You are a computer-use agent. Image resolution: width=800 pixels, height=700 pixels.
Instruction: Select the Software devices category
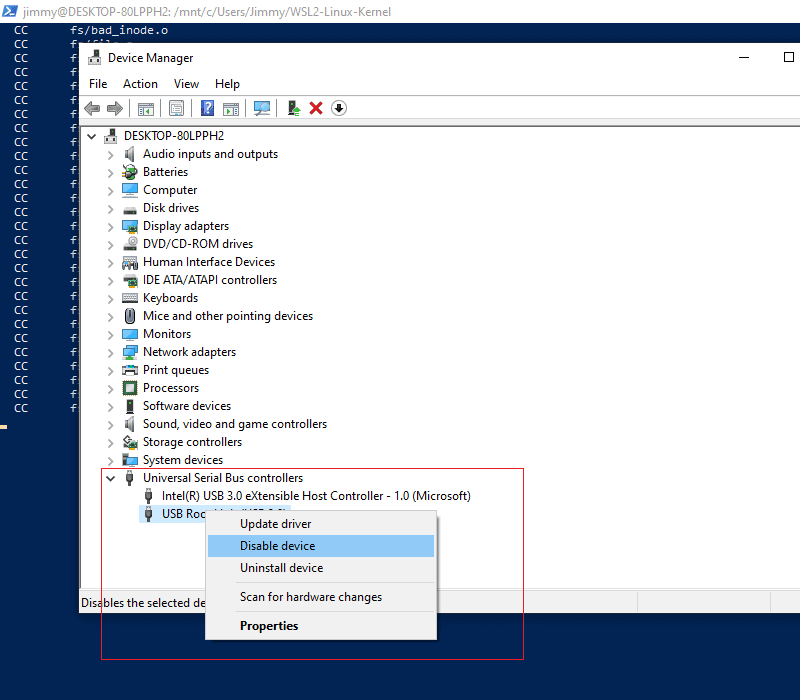coord(187,406)
